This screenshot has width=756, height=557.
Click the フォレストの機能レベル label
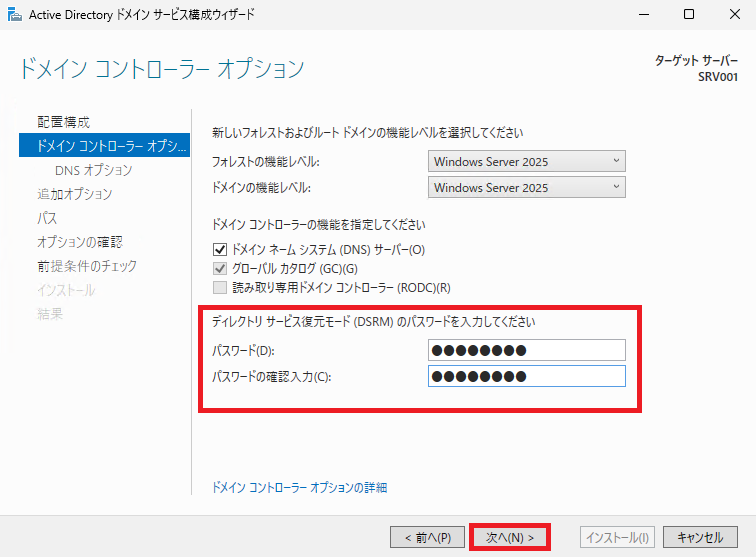pos(266,162)
